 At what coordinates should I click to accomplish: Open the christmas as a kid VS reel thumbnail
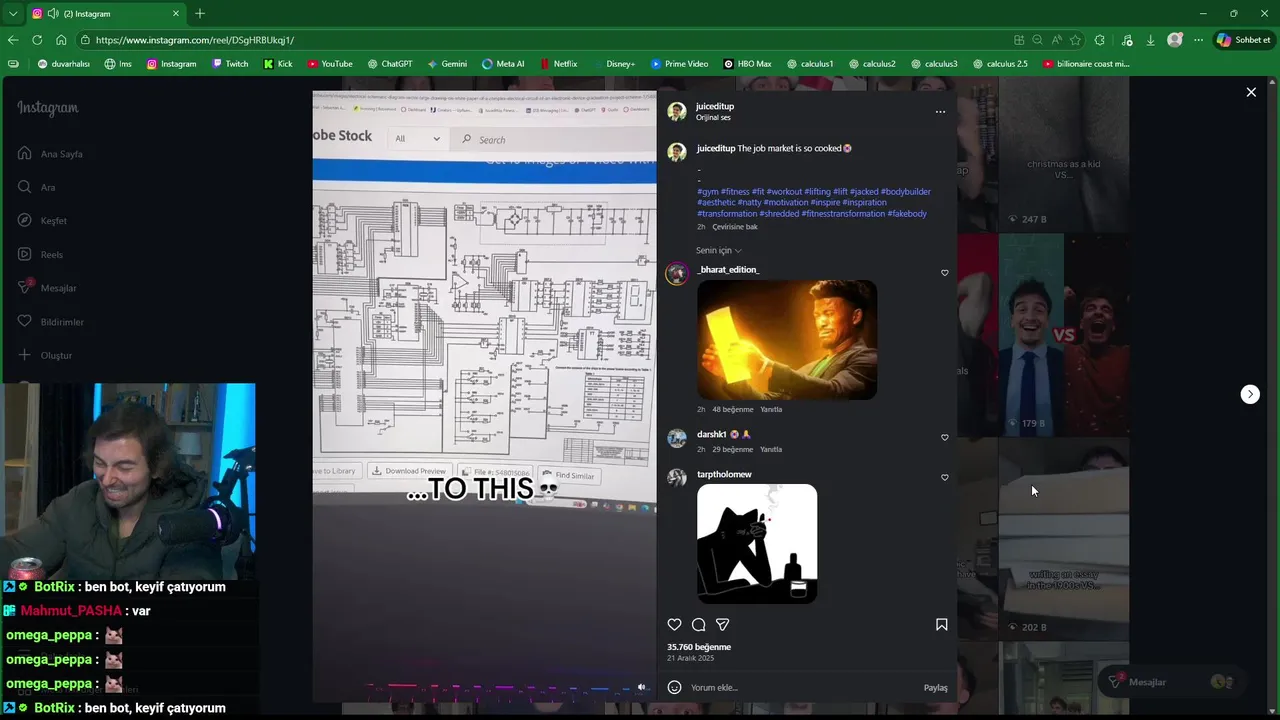tap(1064, 155)
